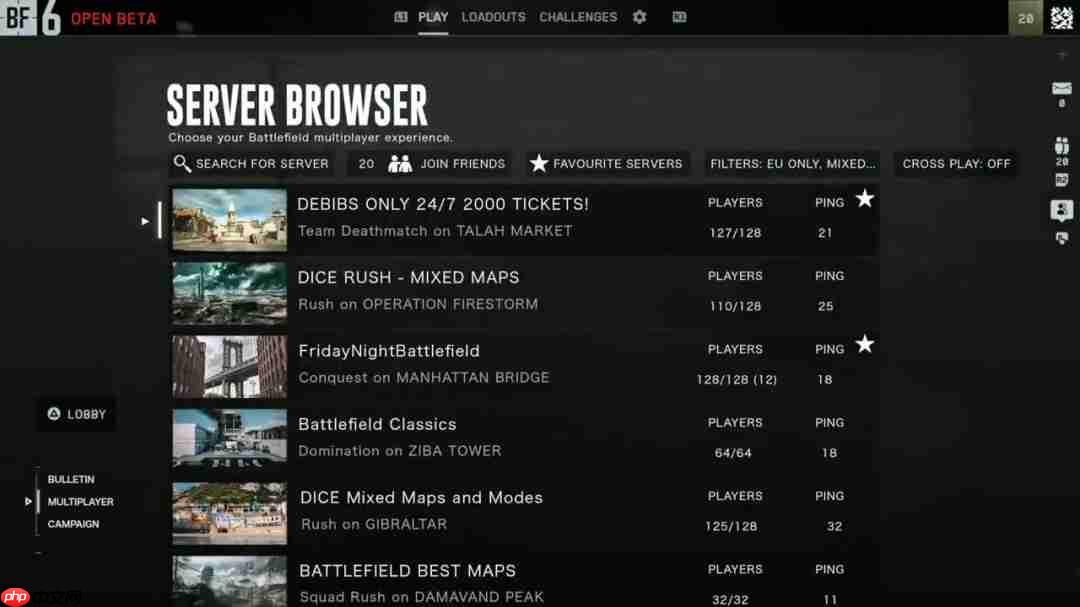Select Campaign in the left menu
Image resolution: width=1080 pixels, height=607 pixels.
73,524
